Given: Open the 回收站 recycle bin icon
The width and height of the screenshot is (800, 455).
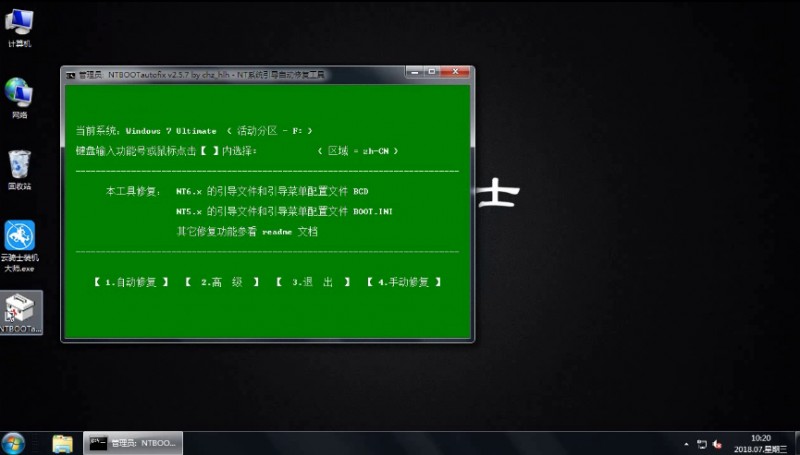Looking at the screenshot, I should (x=19, y=170).
